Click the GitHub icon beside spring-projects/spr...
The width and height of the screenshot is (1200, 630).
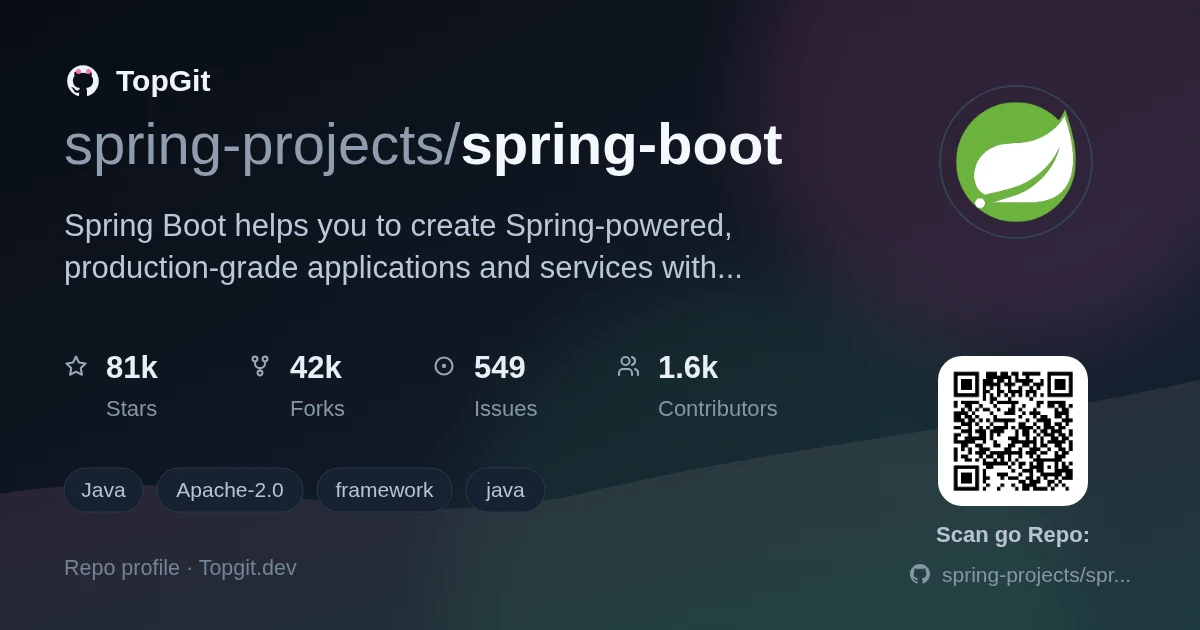(x=920, y=574)
